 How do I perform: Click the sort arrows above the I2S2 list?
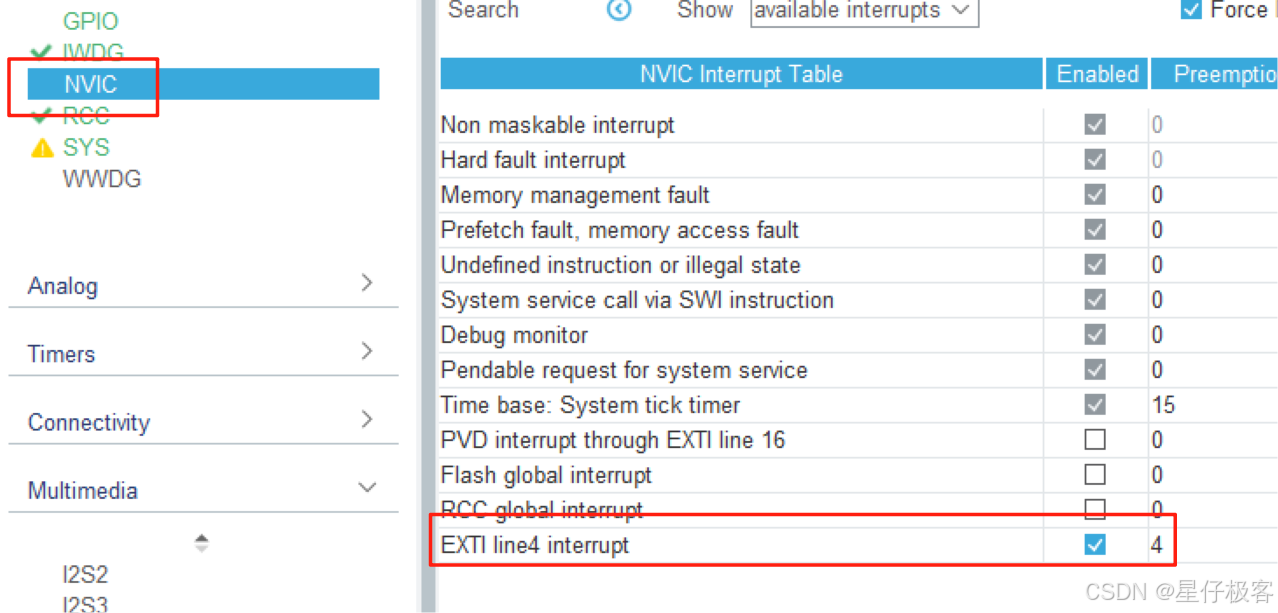(201, 542)
